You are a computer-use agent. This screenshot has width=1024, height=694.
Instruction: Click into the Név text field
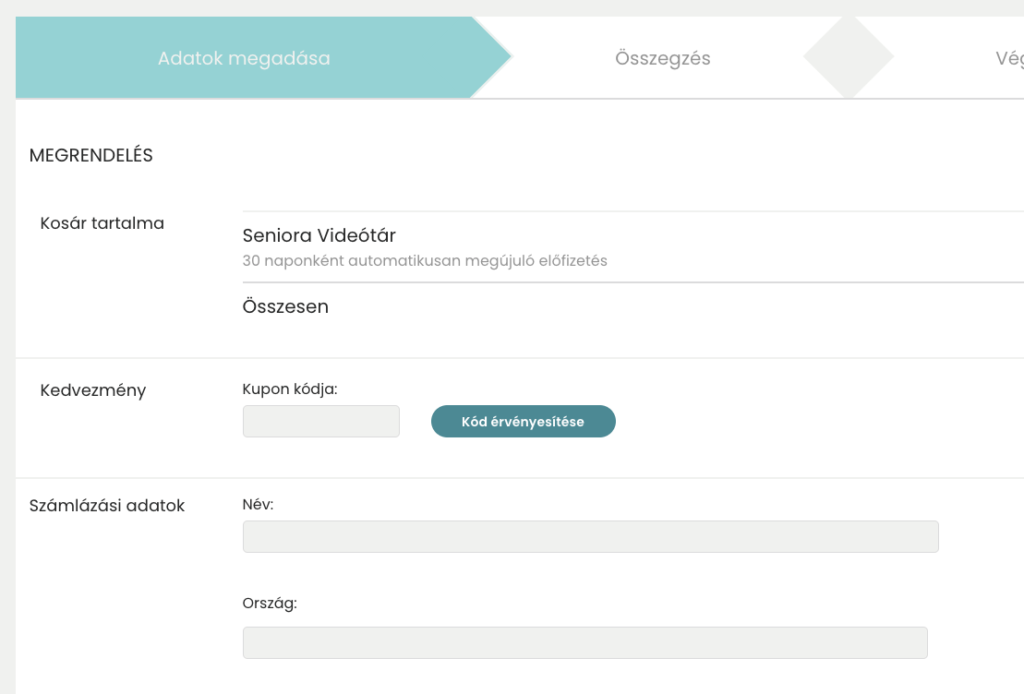pos(590,537)
